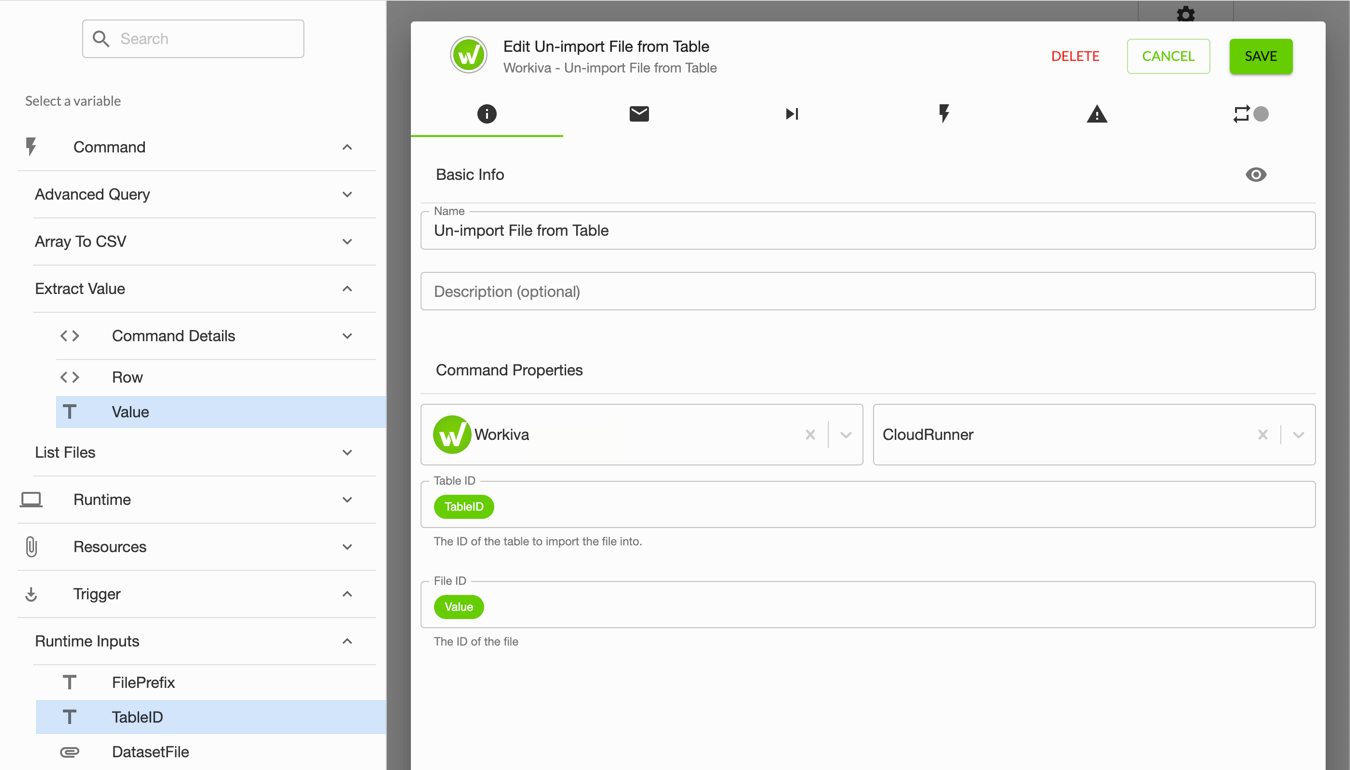Click the table ID helper text
The height and width of the screenshot is (770, 1350).
[538, 542]
